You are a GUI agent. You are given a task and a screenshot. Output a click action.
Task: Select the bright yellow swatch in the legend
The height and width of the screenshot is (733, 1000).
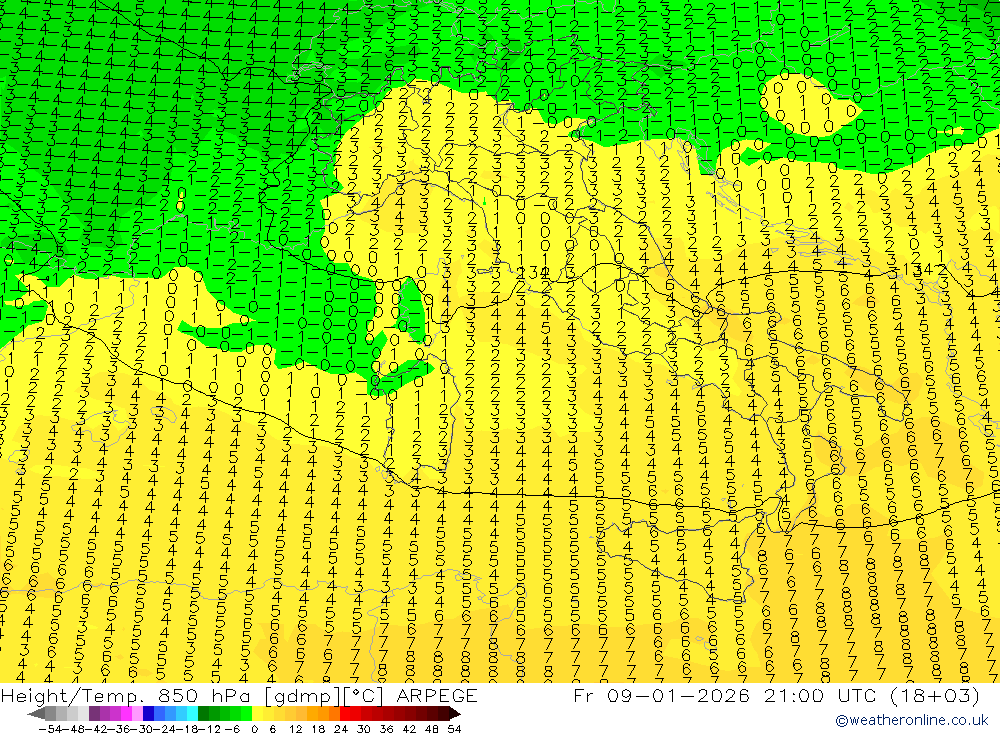click(258, 714)
